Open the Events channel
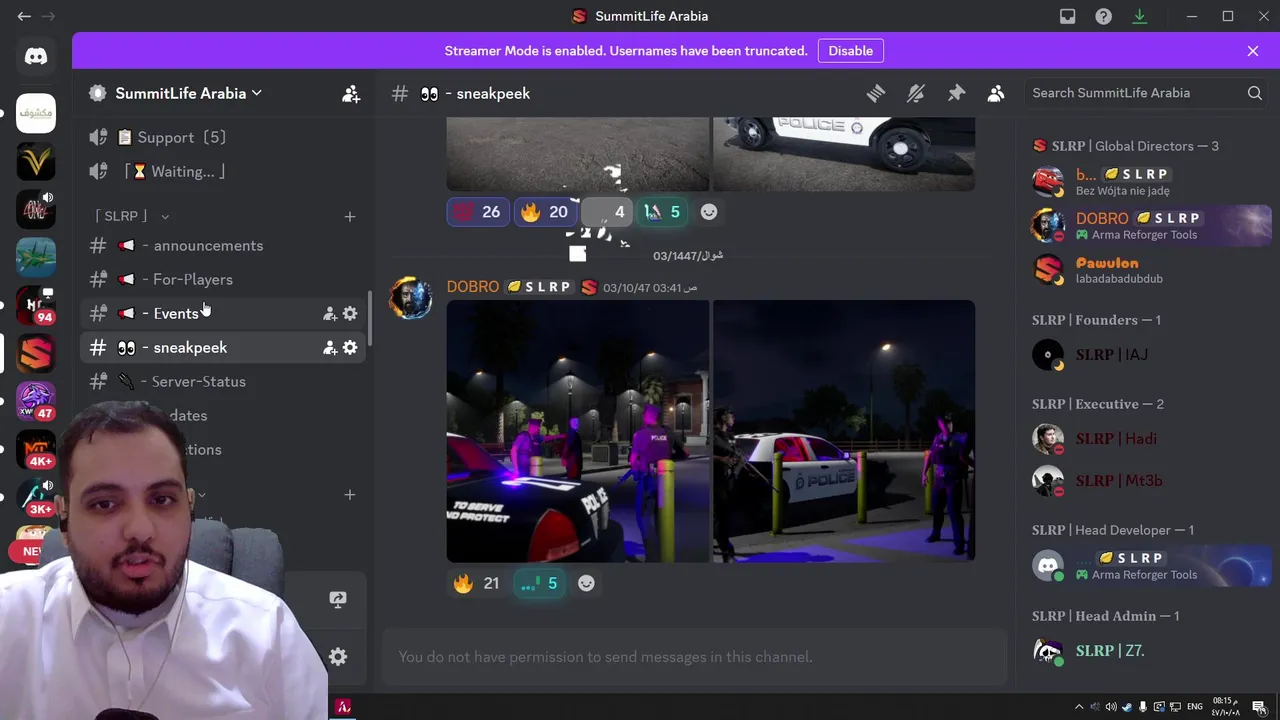This screenshot has height=720, width=1280. 224,313
